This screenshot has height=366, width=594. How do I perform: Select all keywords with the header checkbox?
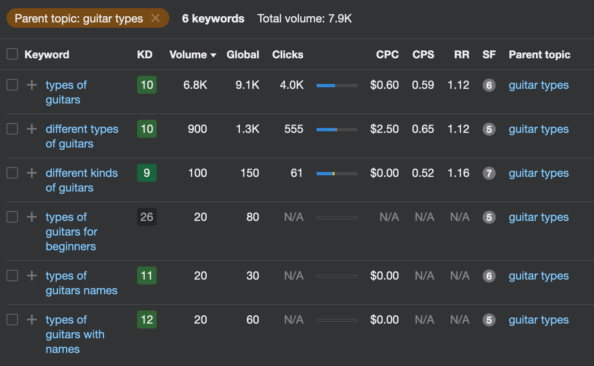coord(12,54)
